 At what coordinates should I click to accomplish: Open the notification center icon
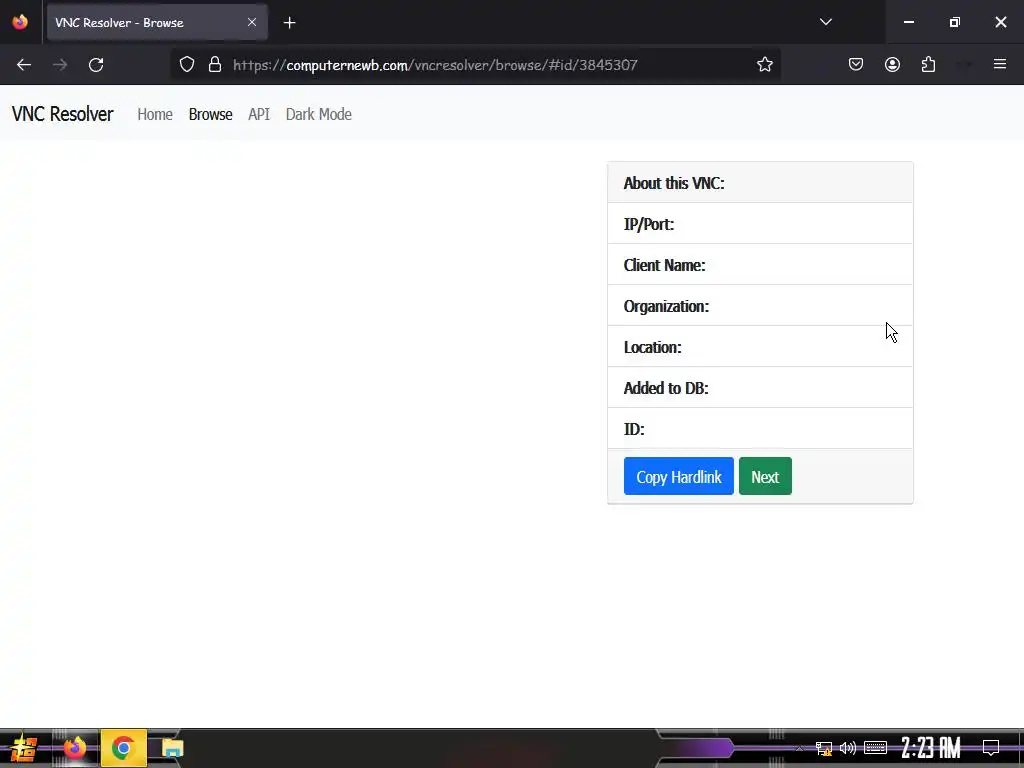991,748
